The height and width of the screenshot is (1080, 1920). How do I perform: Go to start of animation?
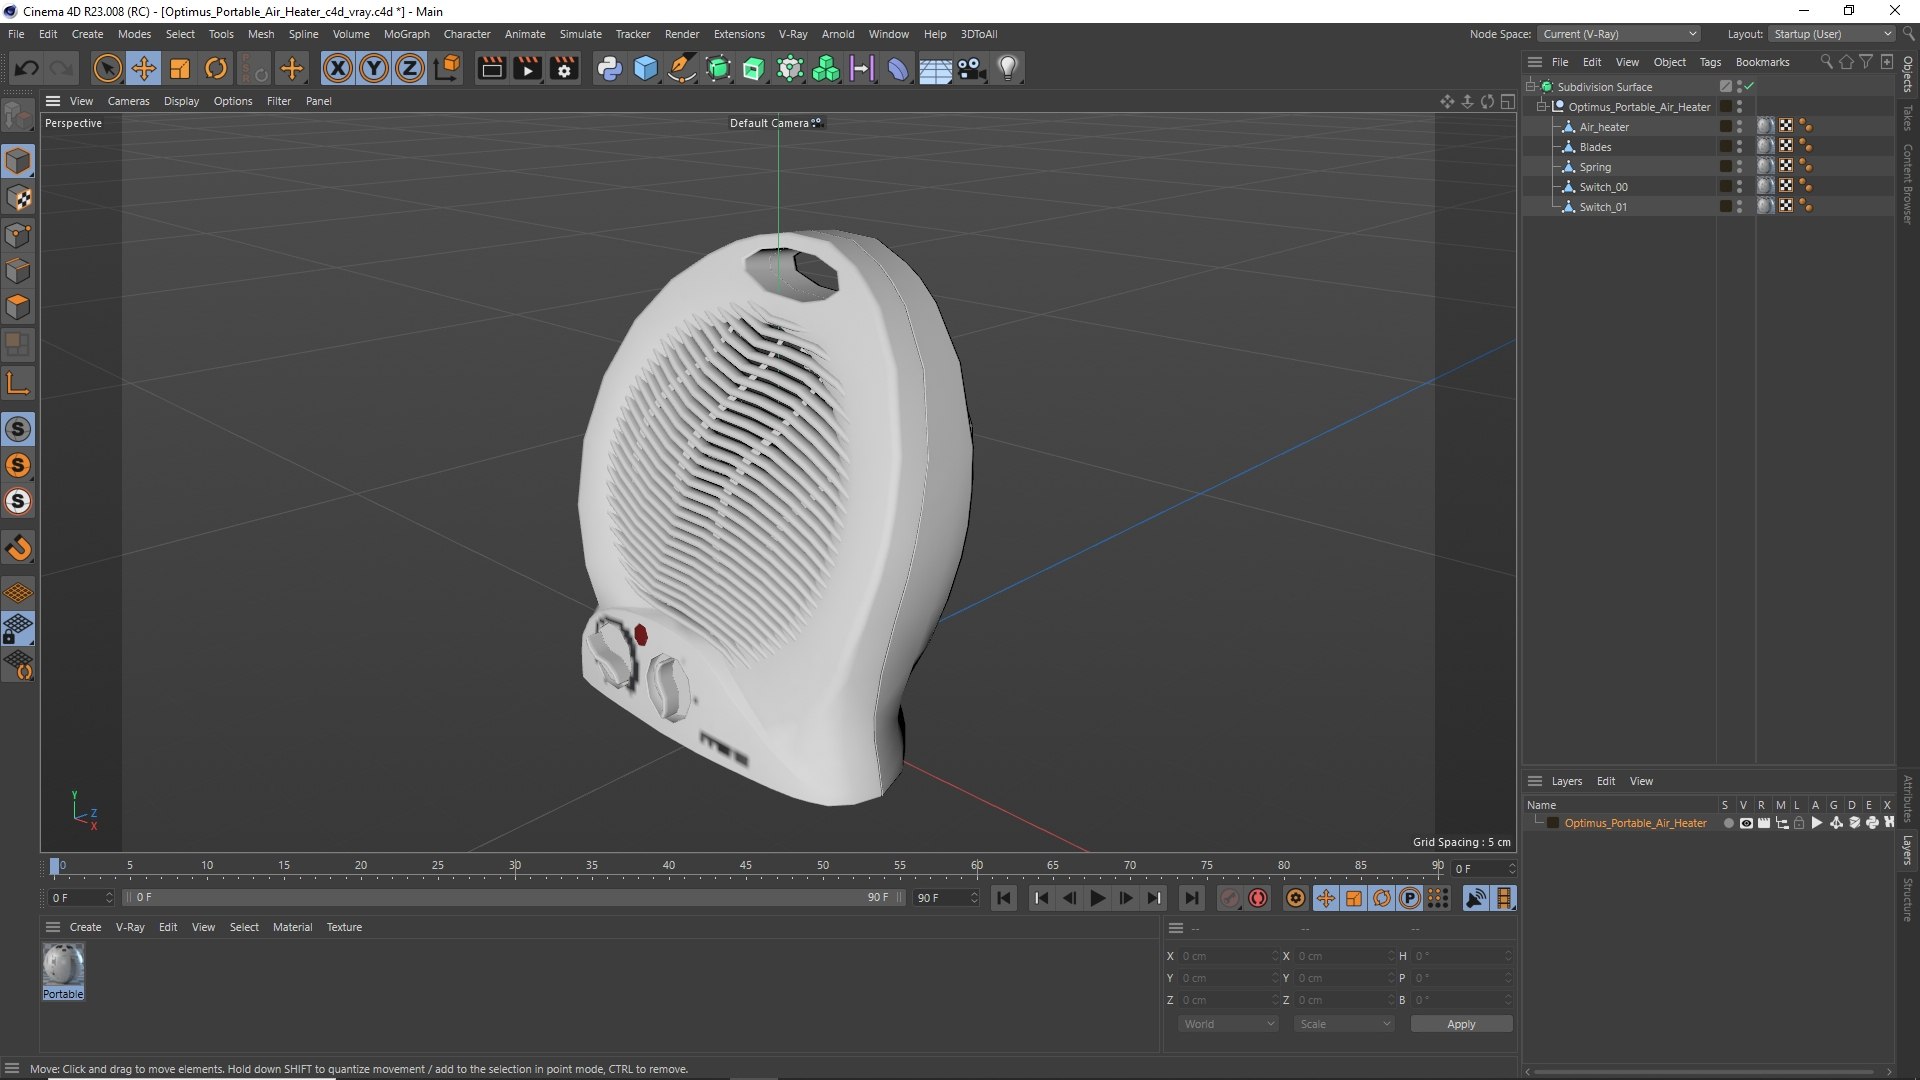click(1004, 898)
